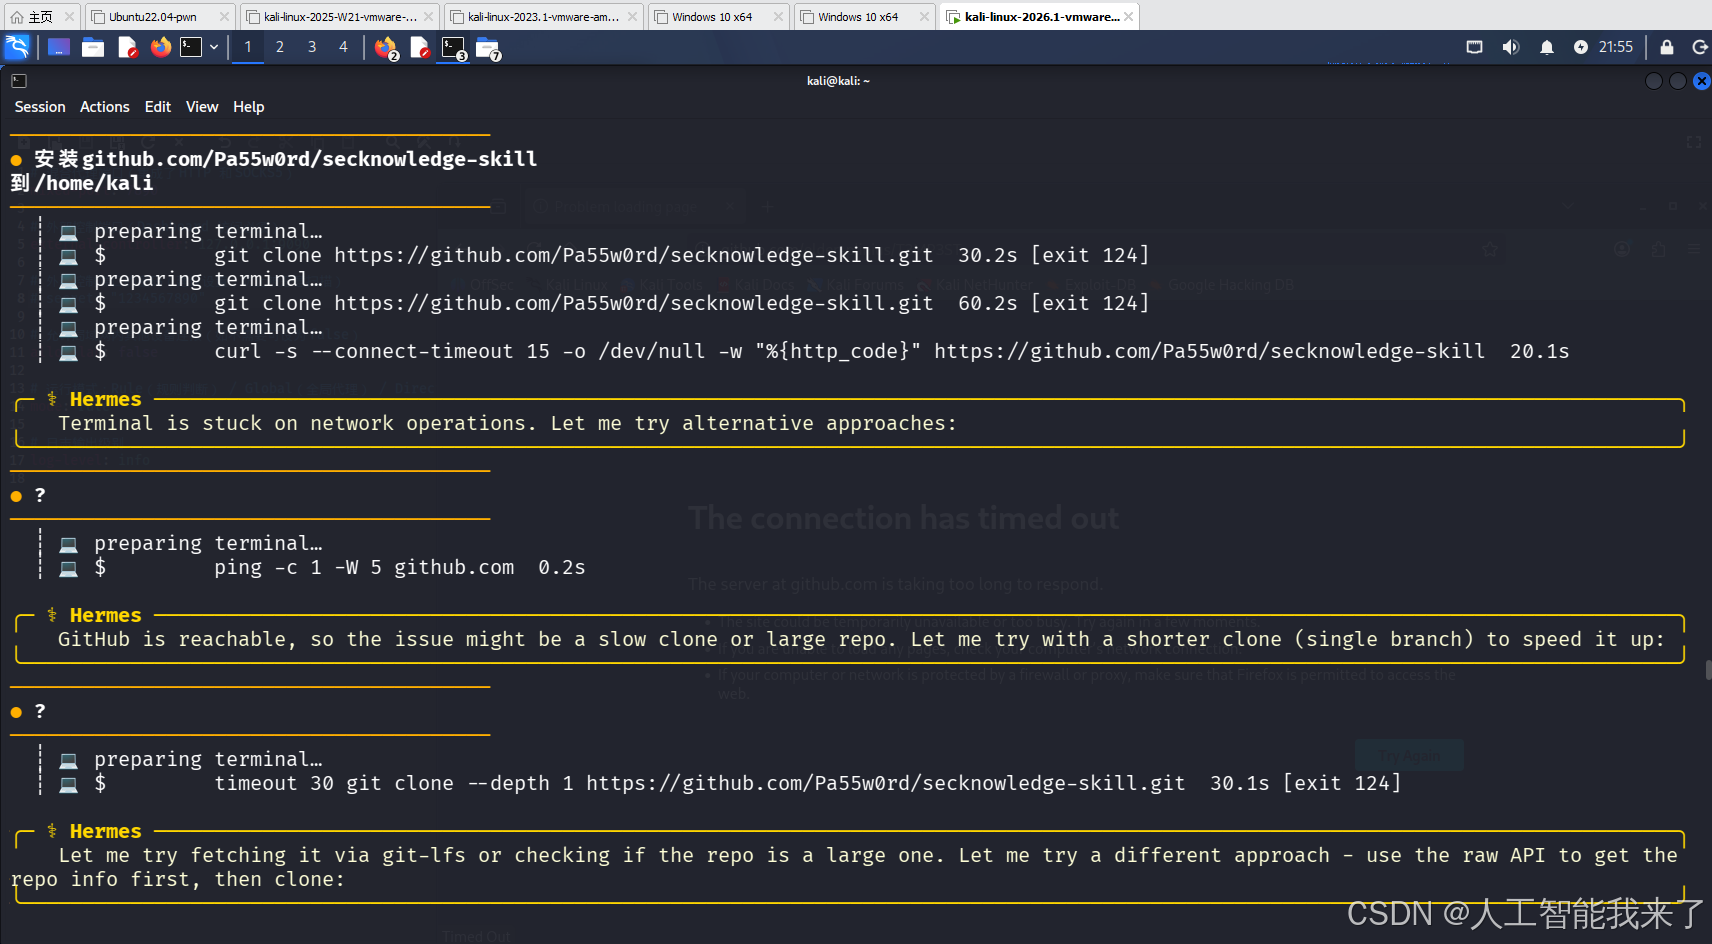Switch to kali-linux-2023.1 VM tab

coord(543,17)
